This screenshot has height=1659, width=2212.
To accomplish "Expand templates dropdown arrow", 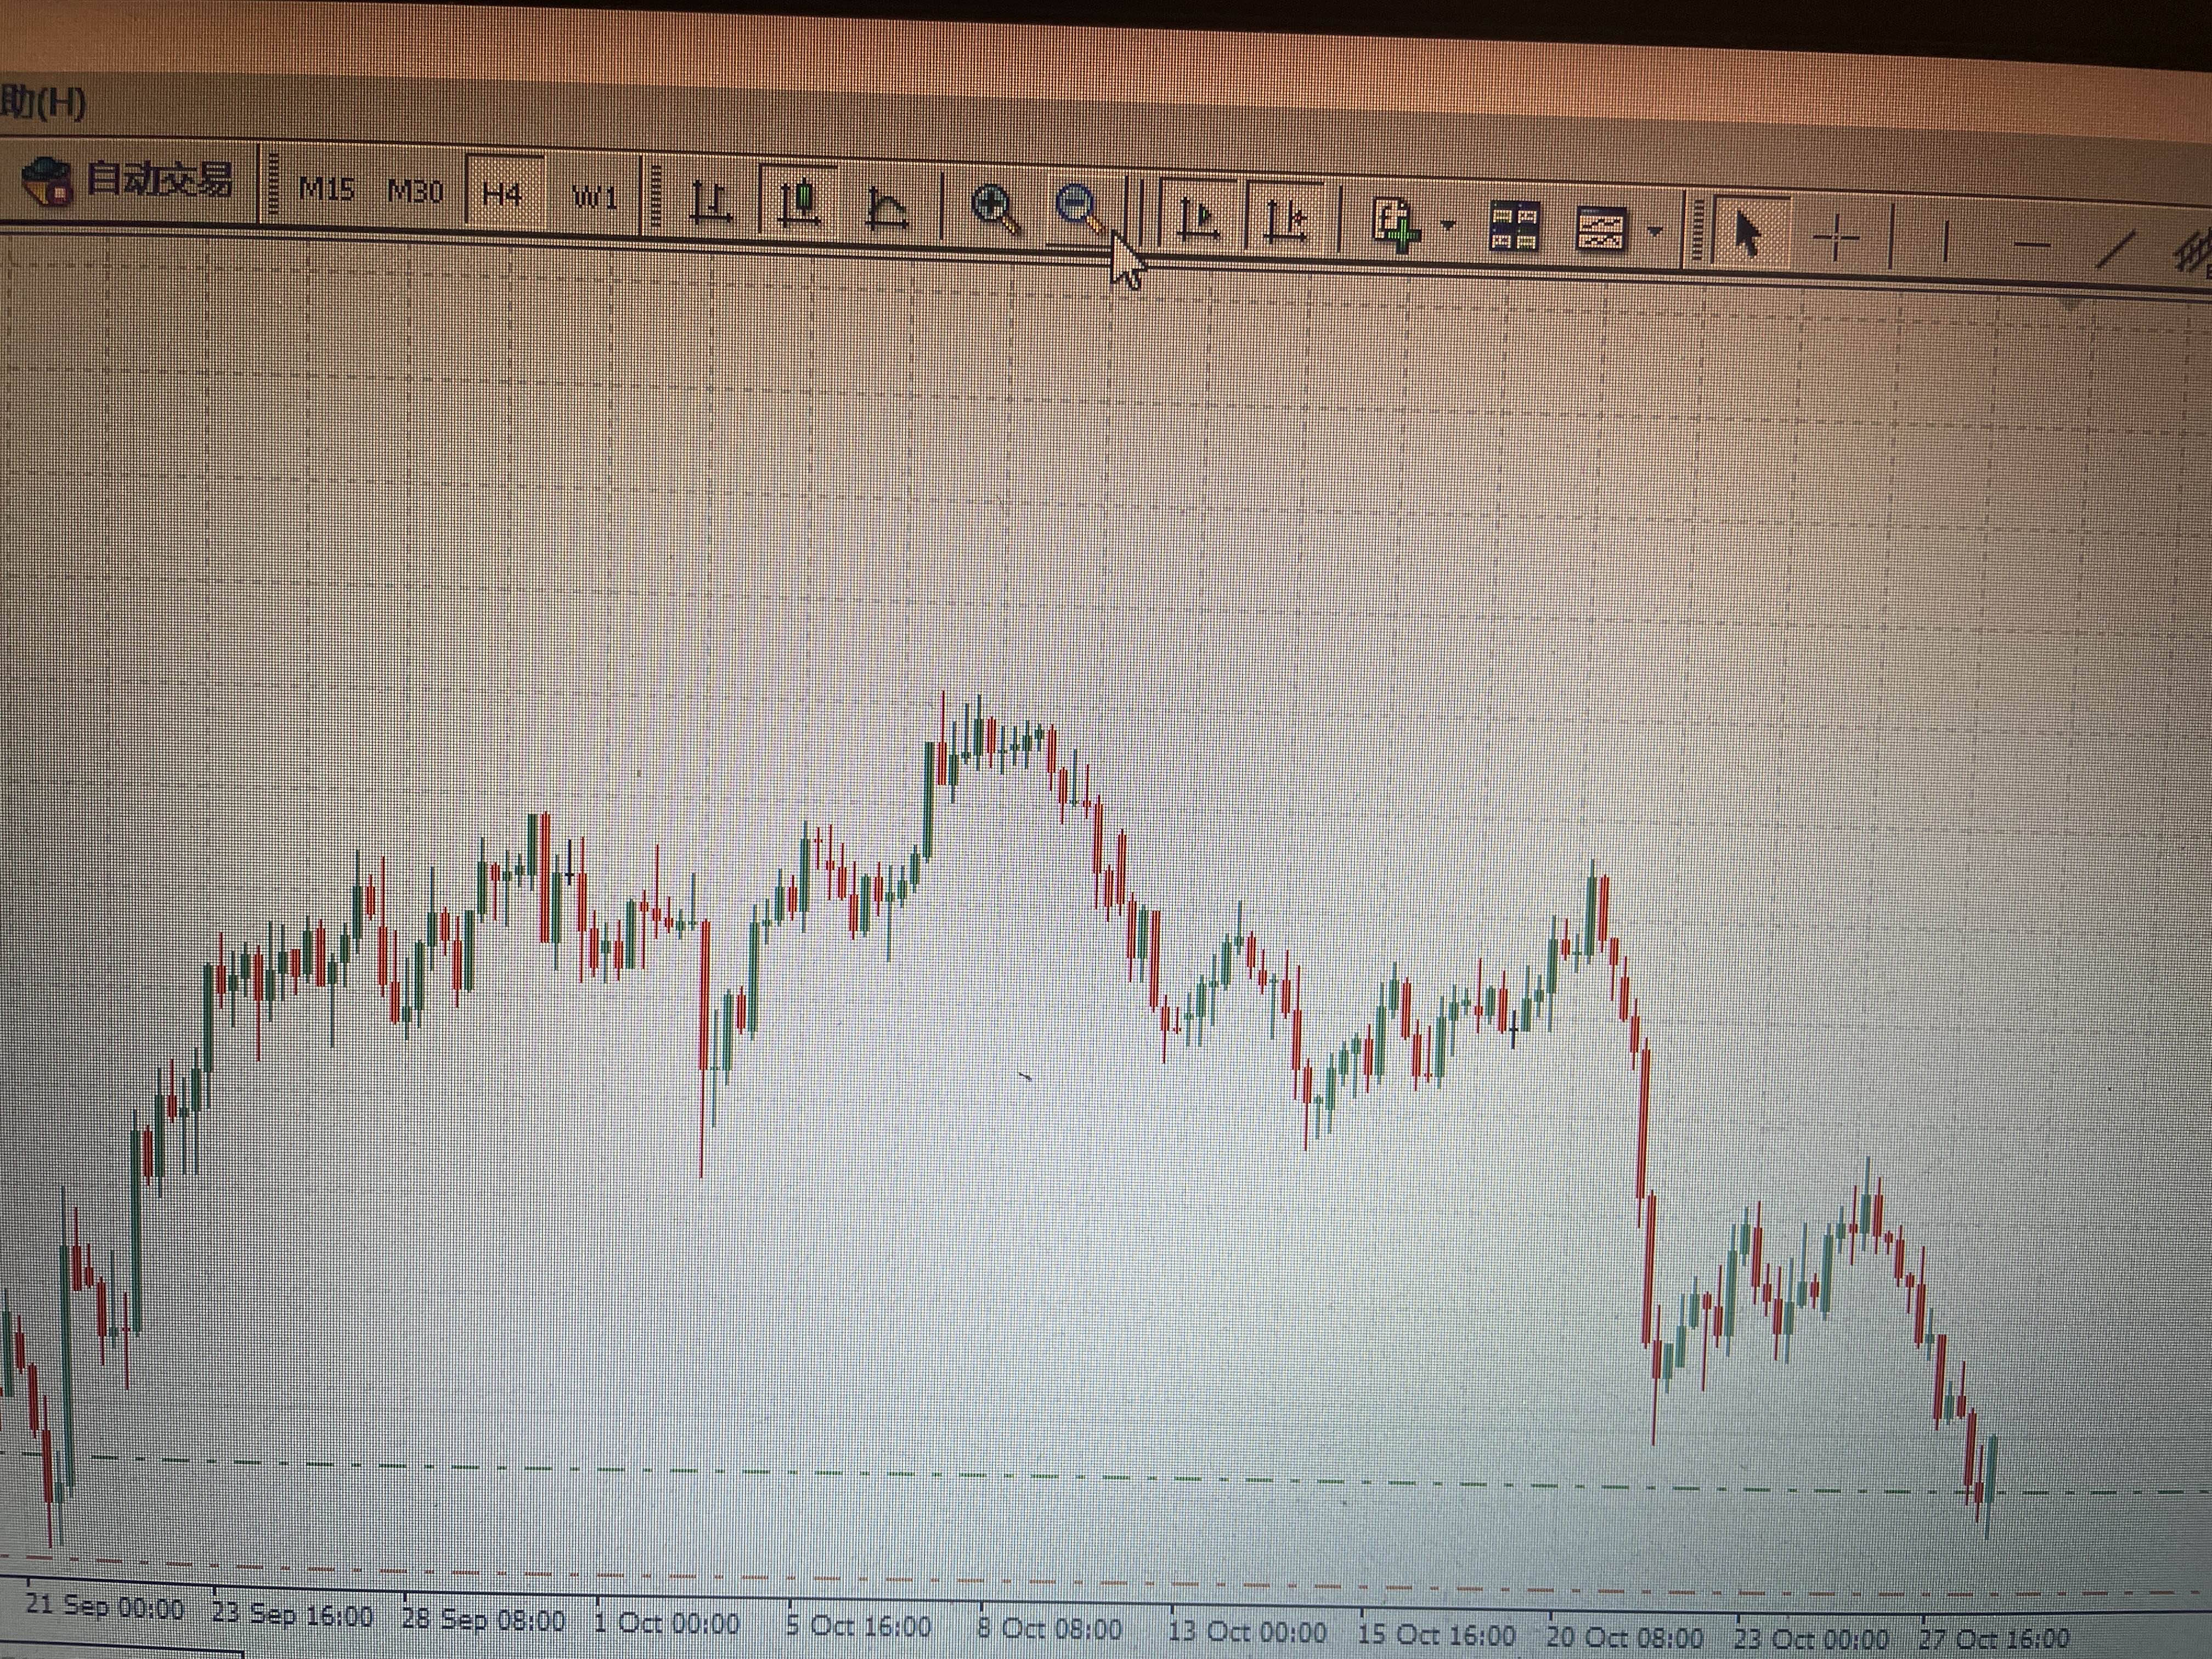I will click(x=1655, y=232).
